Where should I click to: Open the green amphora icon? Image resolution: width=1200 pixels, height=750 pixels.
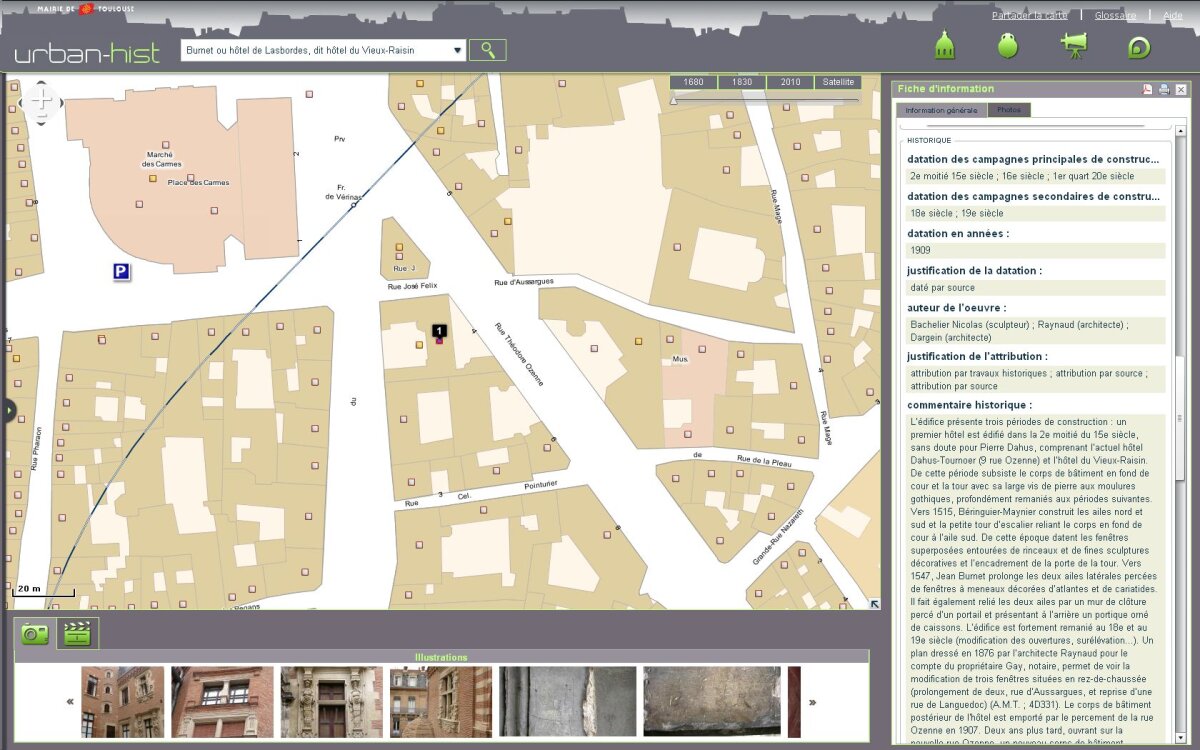1008,46
